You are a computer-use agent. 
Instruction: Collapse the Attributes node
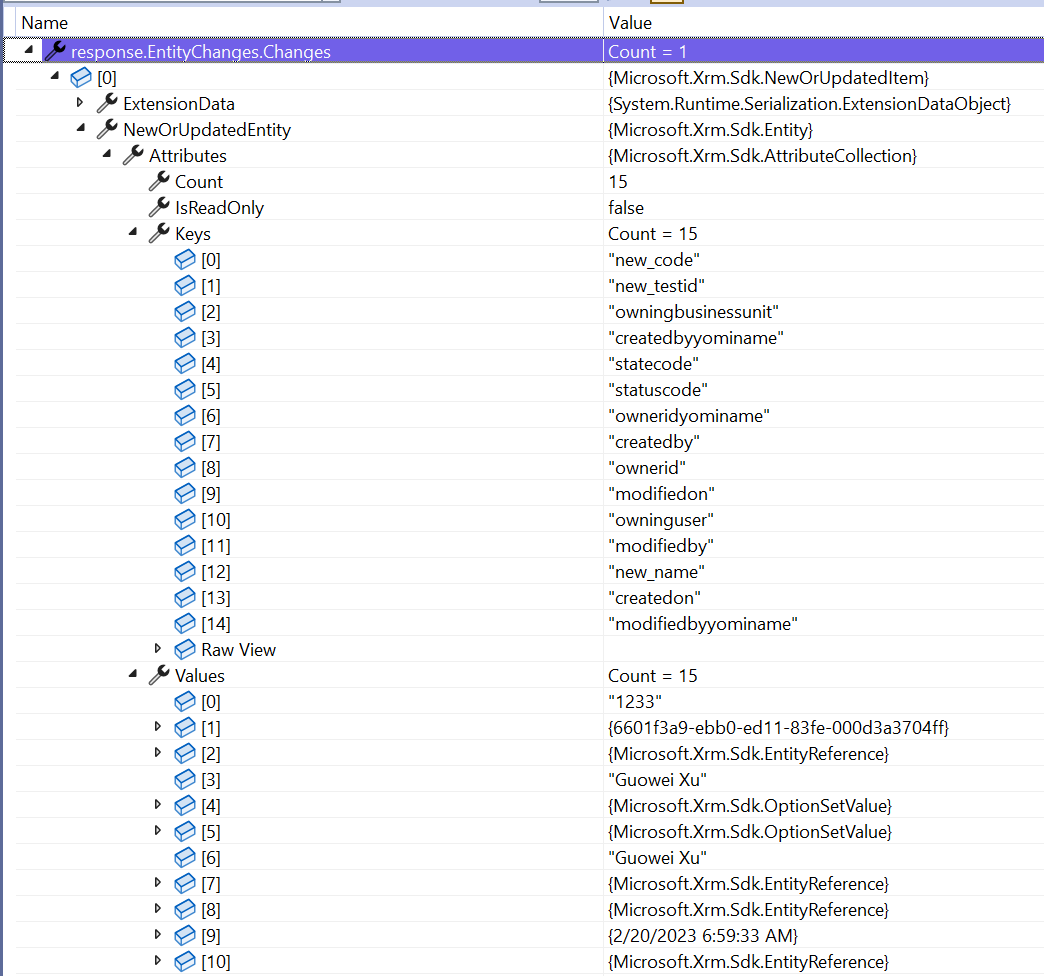tap(107, 153)
